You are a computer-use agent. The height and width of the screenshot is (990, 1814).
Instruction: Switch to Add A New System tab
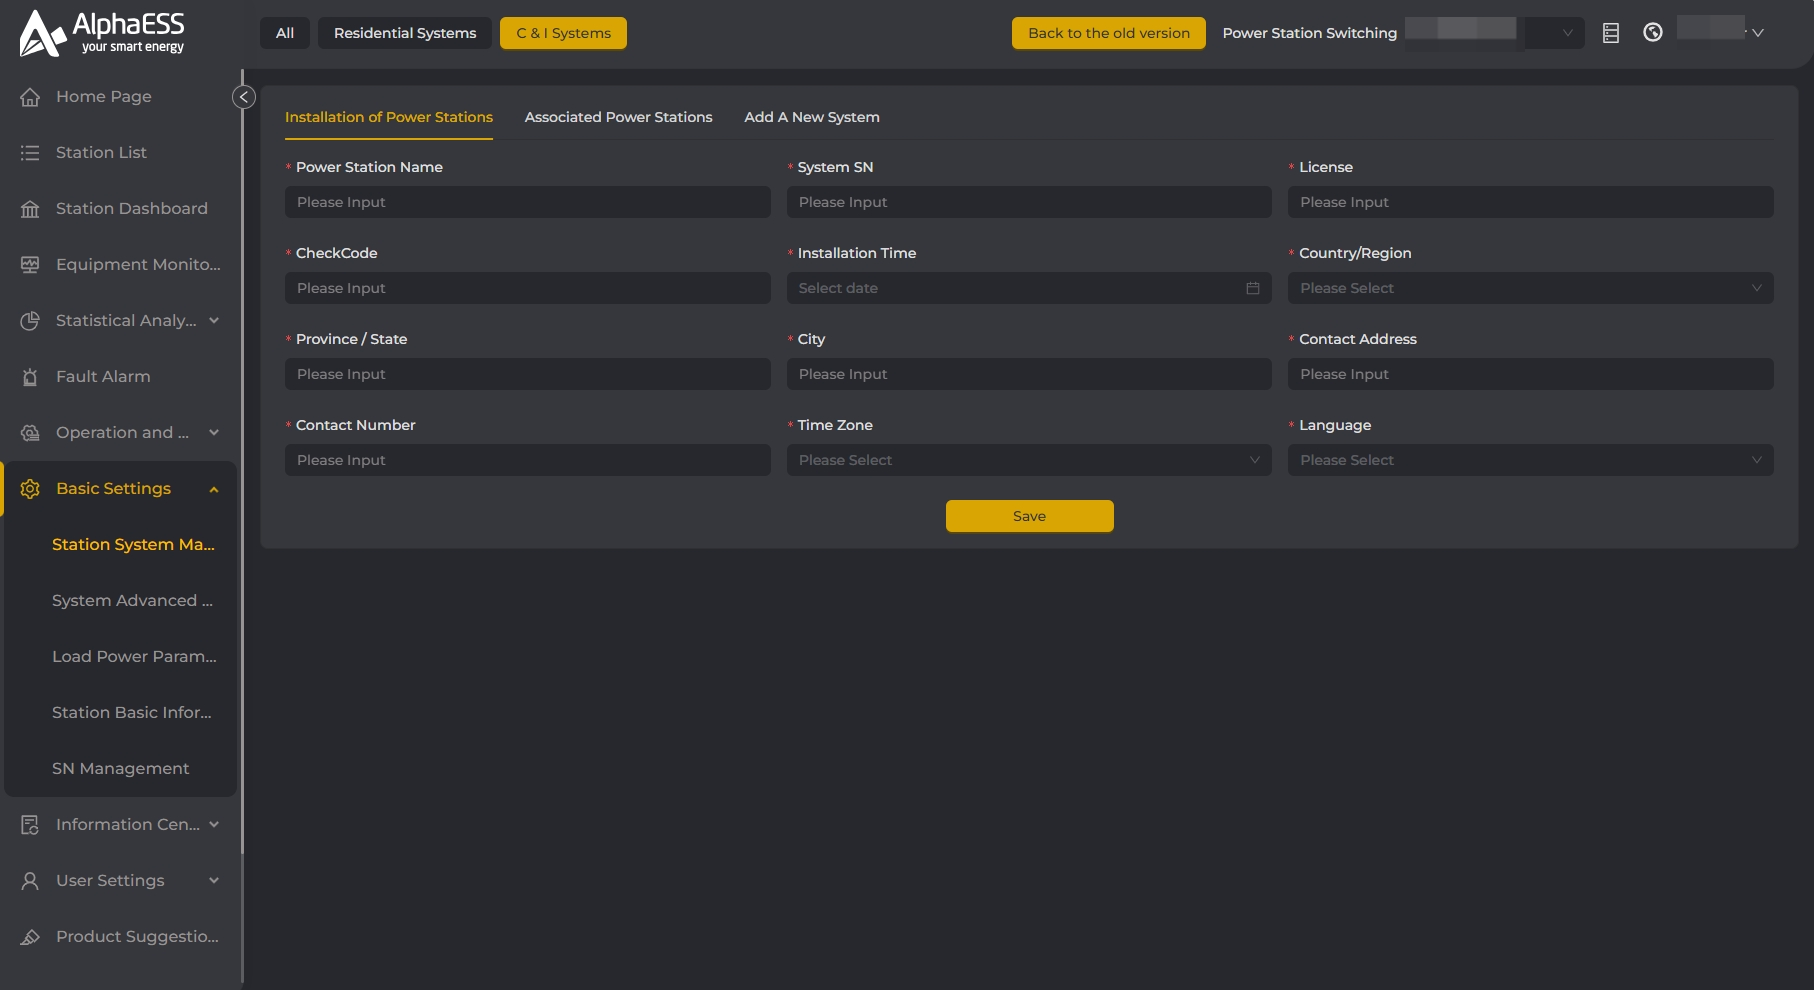pos(811,117)
